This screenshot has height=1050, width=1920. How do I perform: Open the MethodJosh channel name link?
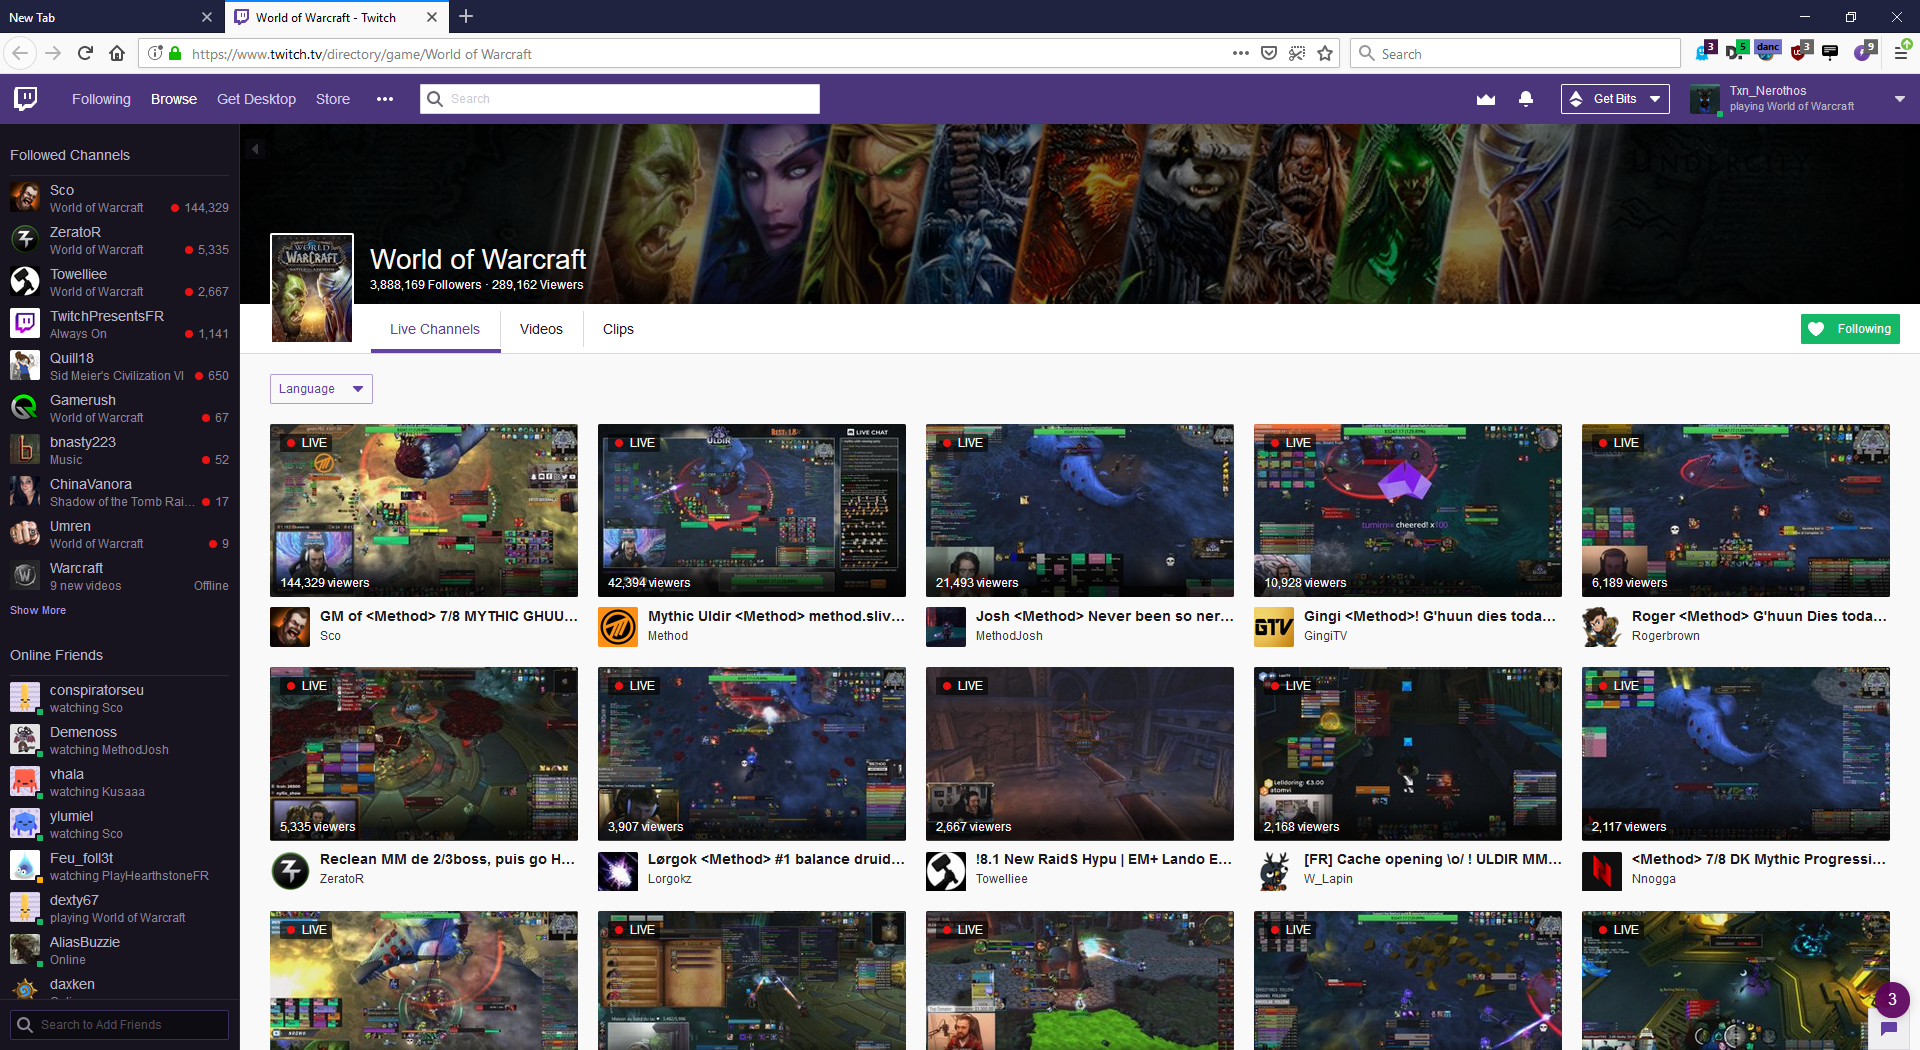(1009, 636)
